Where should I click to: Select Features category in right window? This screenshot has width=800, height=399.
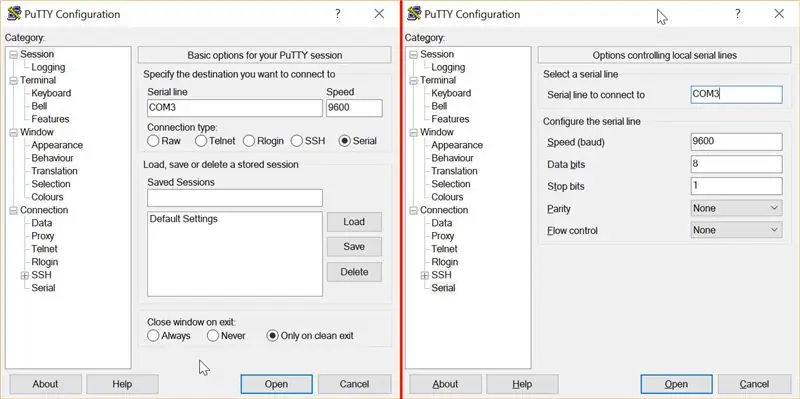(450, 119)
